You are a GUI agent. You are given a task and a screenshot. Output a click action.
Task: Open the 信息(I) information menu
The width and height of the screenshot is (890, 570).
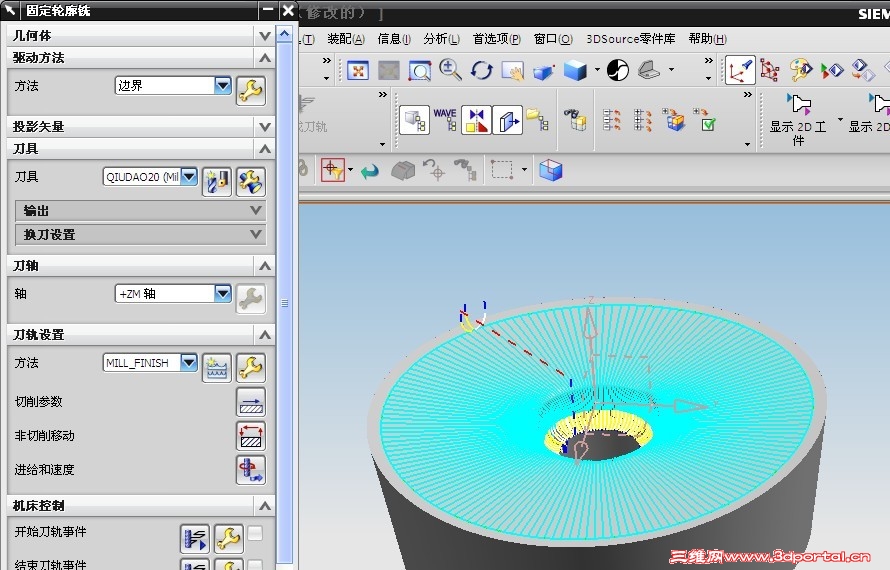(x=394, y=39)
